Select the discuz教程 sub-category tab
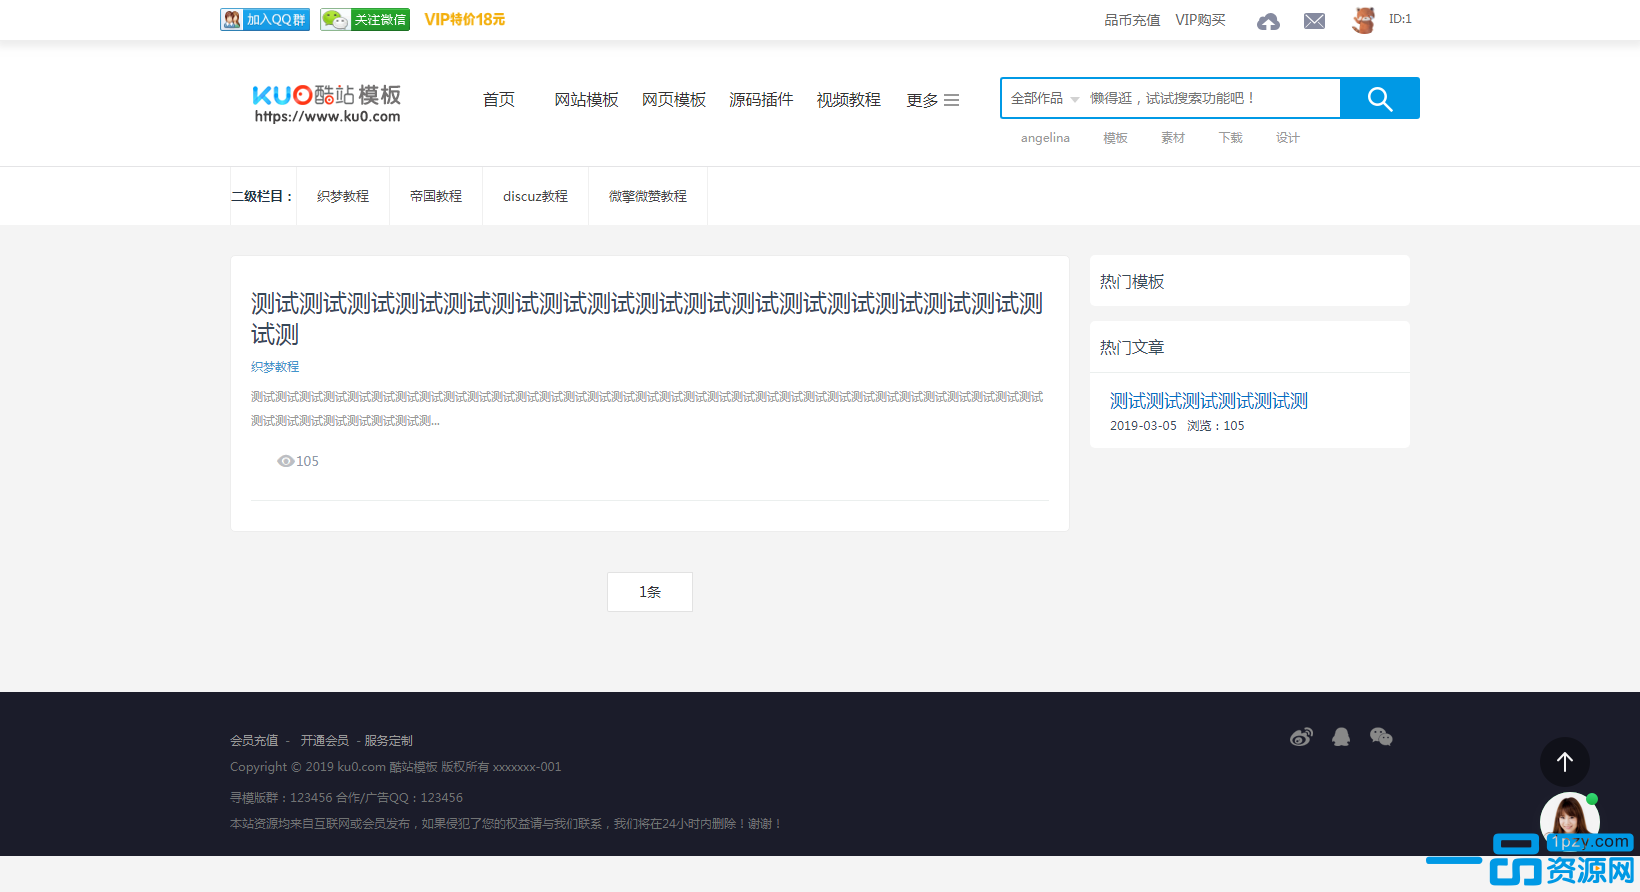1640x892 pixels. pyautogui.click(x=535, y=196)
